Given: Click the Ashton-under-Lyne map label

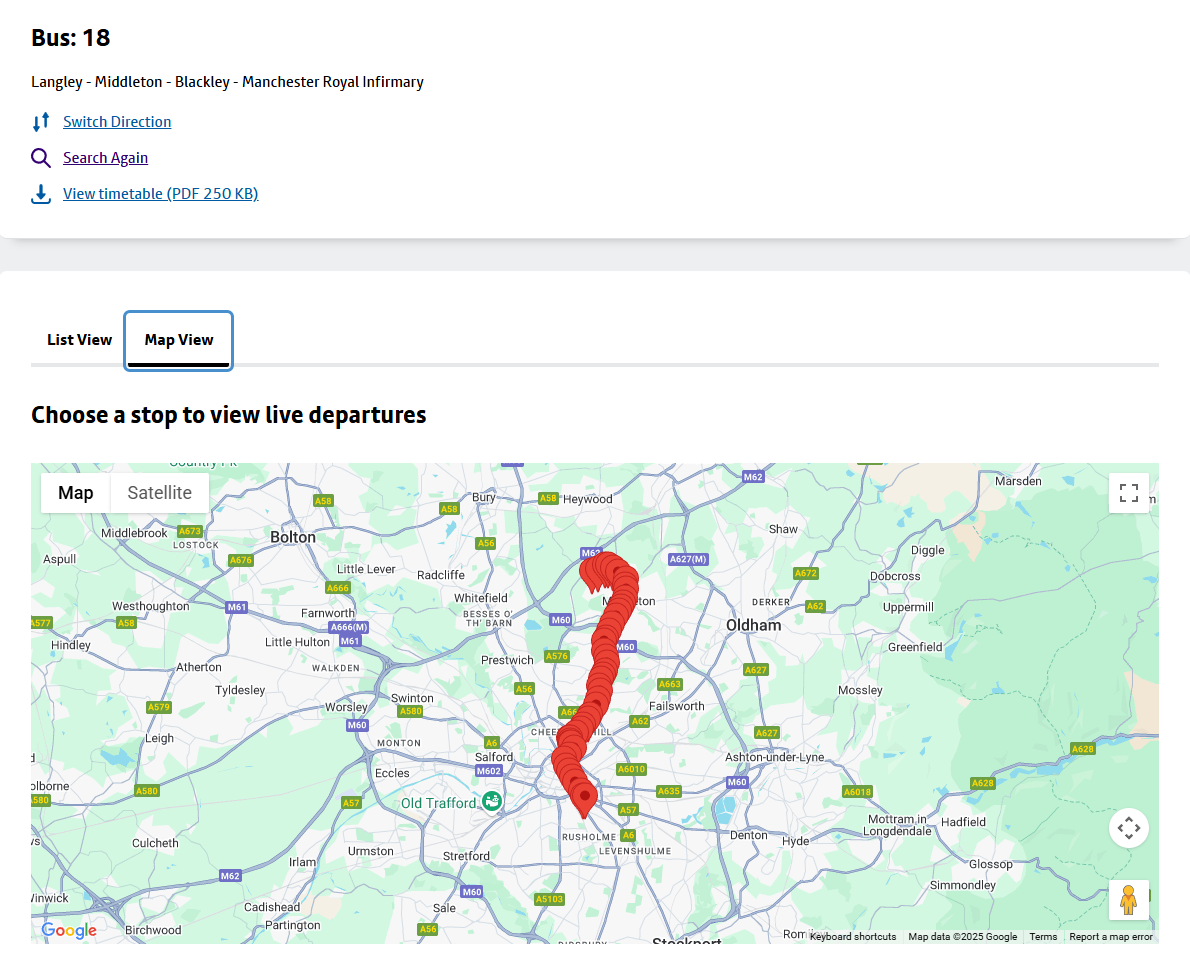Looking at the screenshot, I should [x=774, y=757].
